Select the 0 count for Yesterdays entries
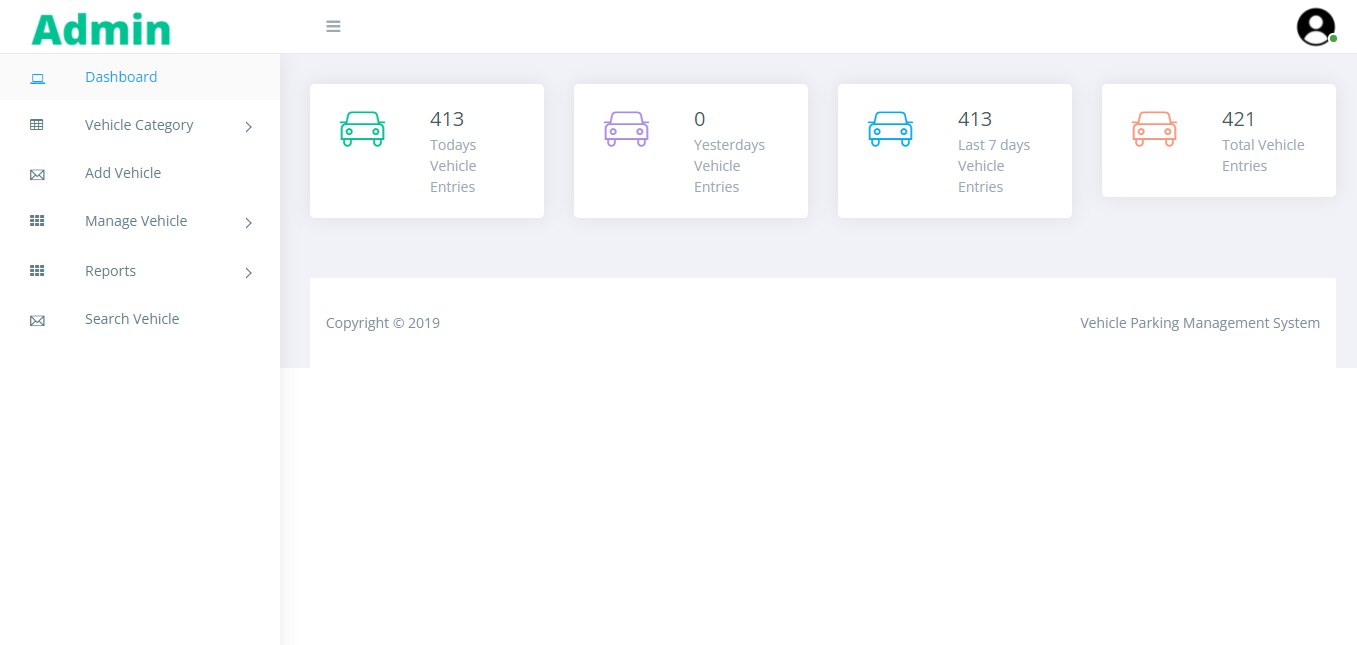Viewport: 1357px width, 645px height. 700,119
